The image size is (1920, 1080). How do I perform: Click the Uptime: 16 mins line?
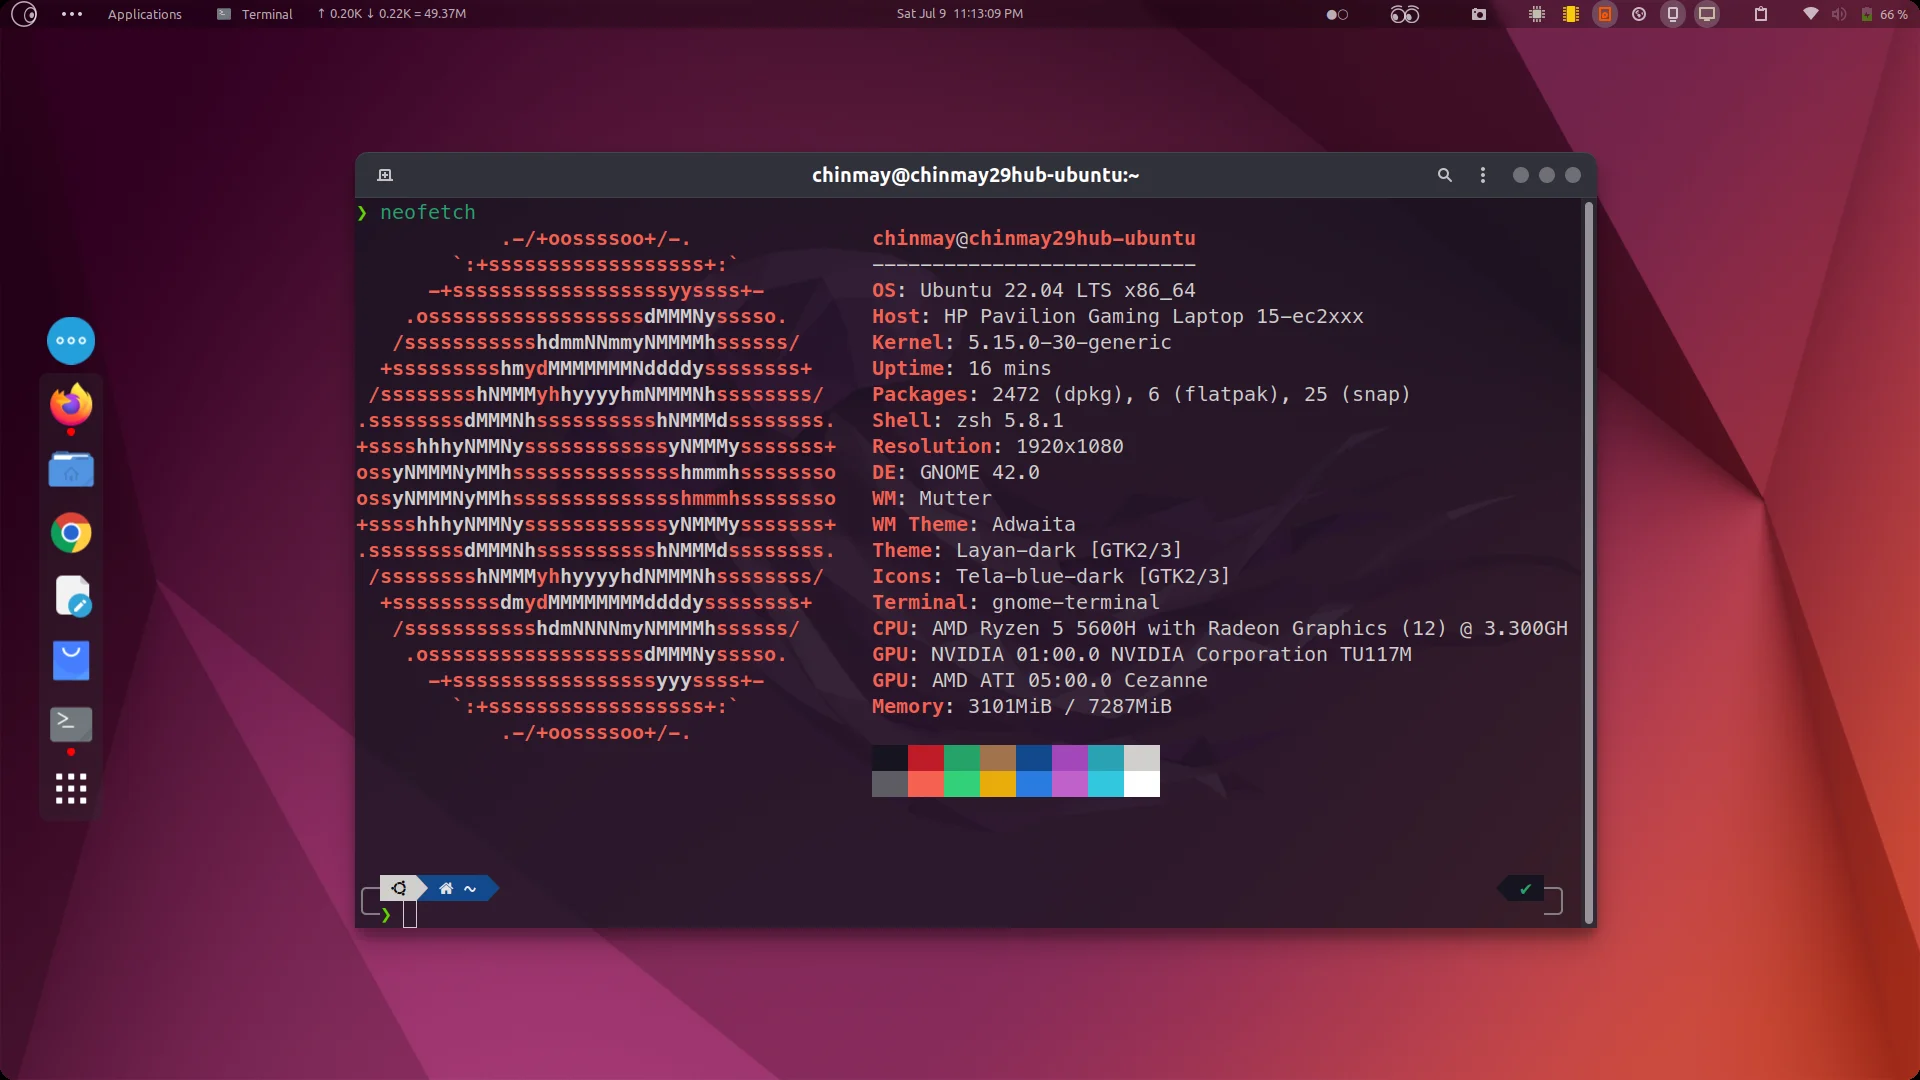coord(962,368)
